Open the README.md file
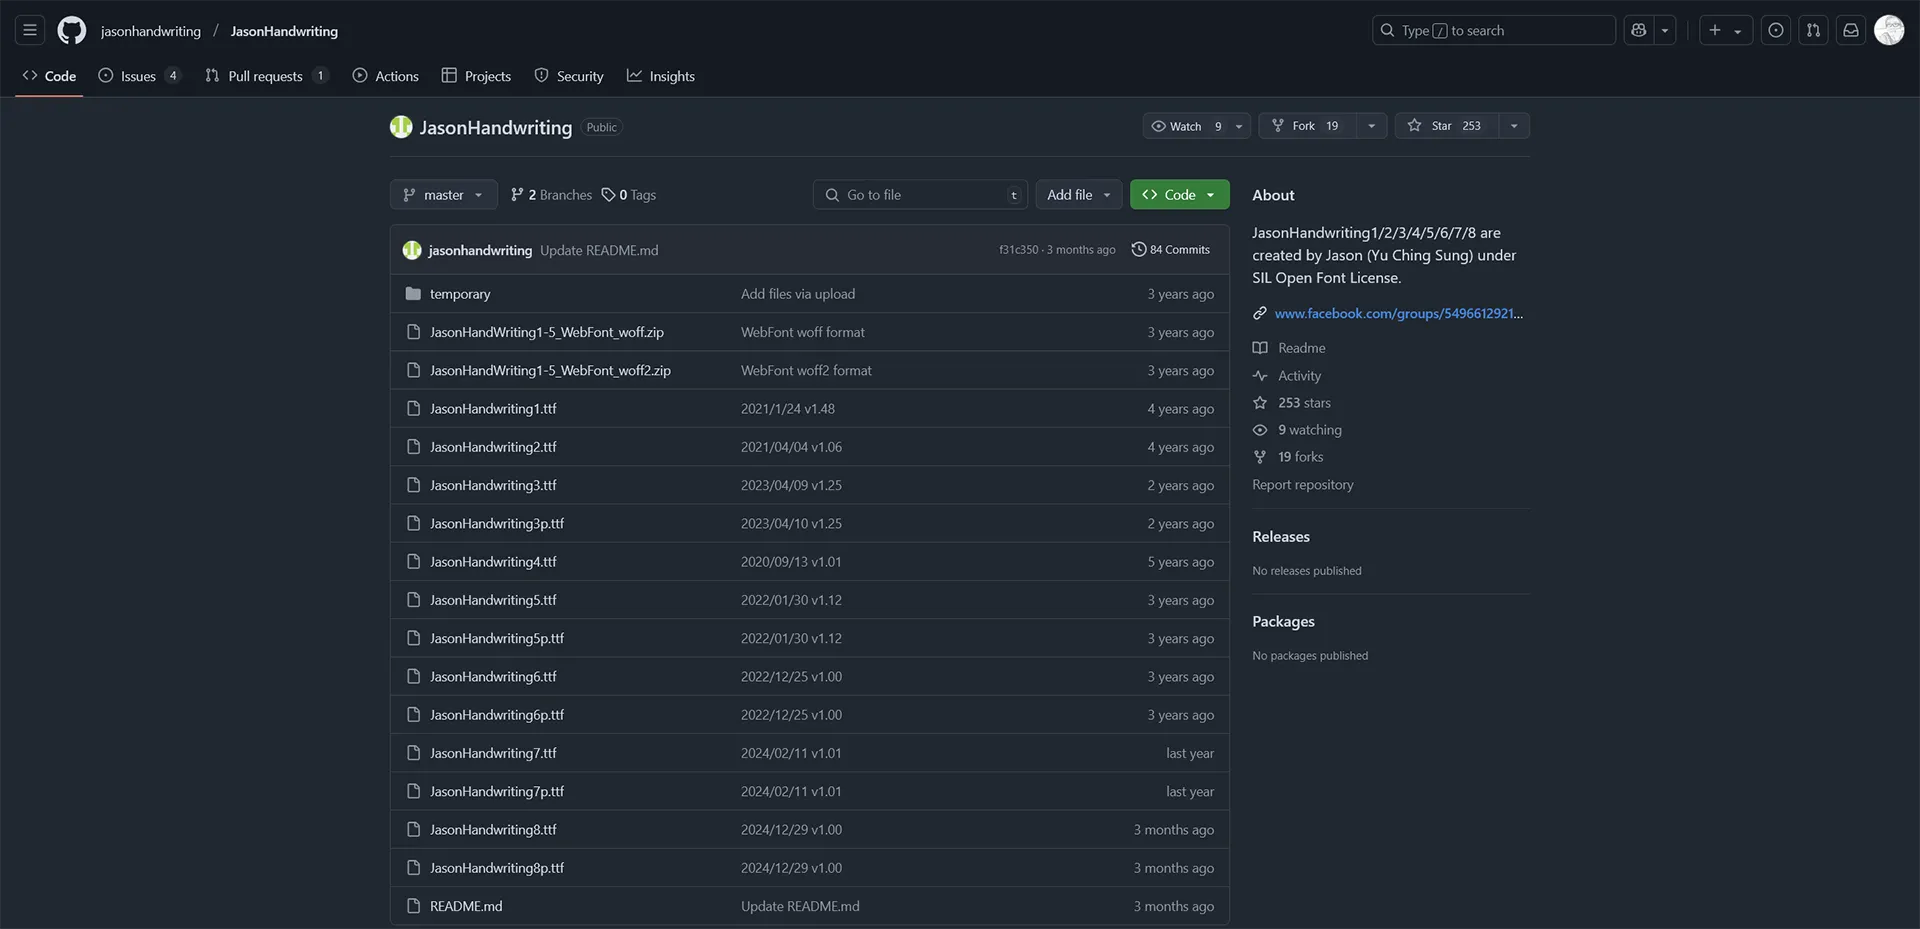 pos(466,906)
